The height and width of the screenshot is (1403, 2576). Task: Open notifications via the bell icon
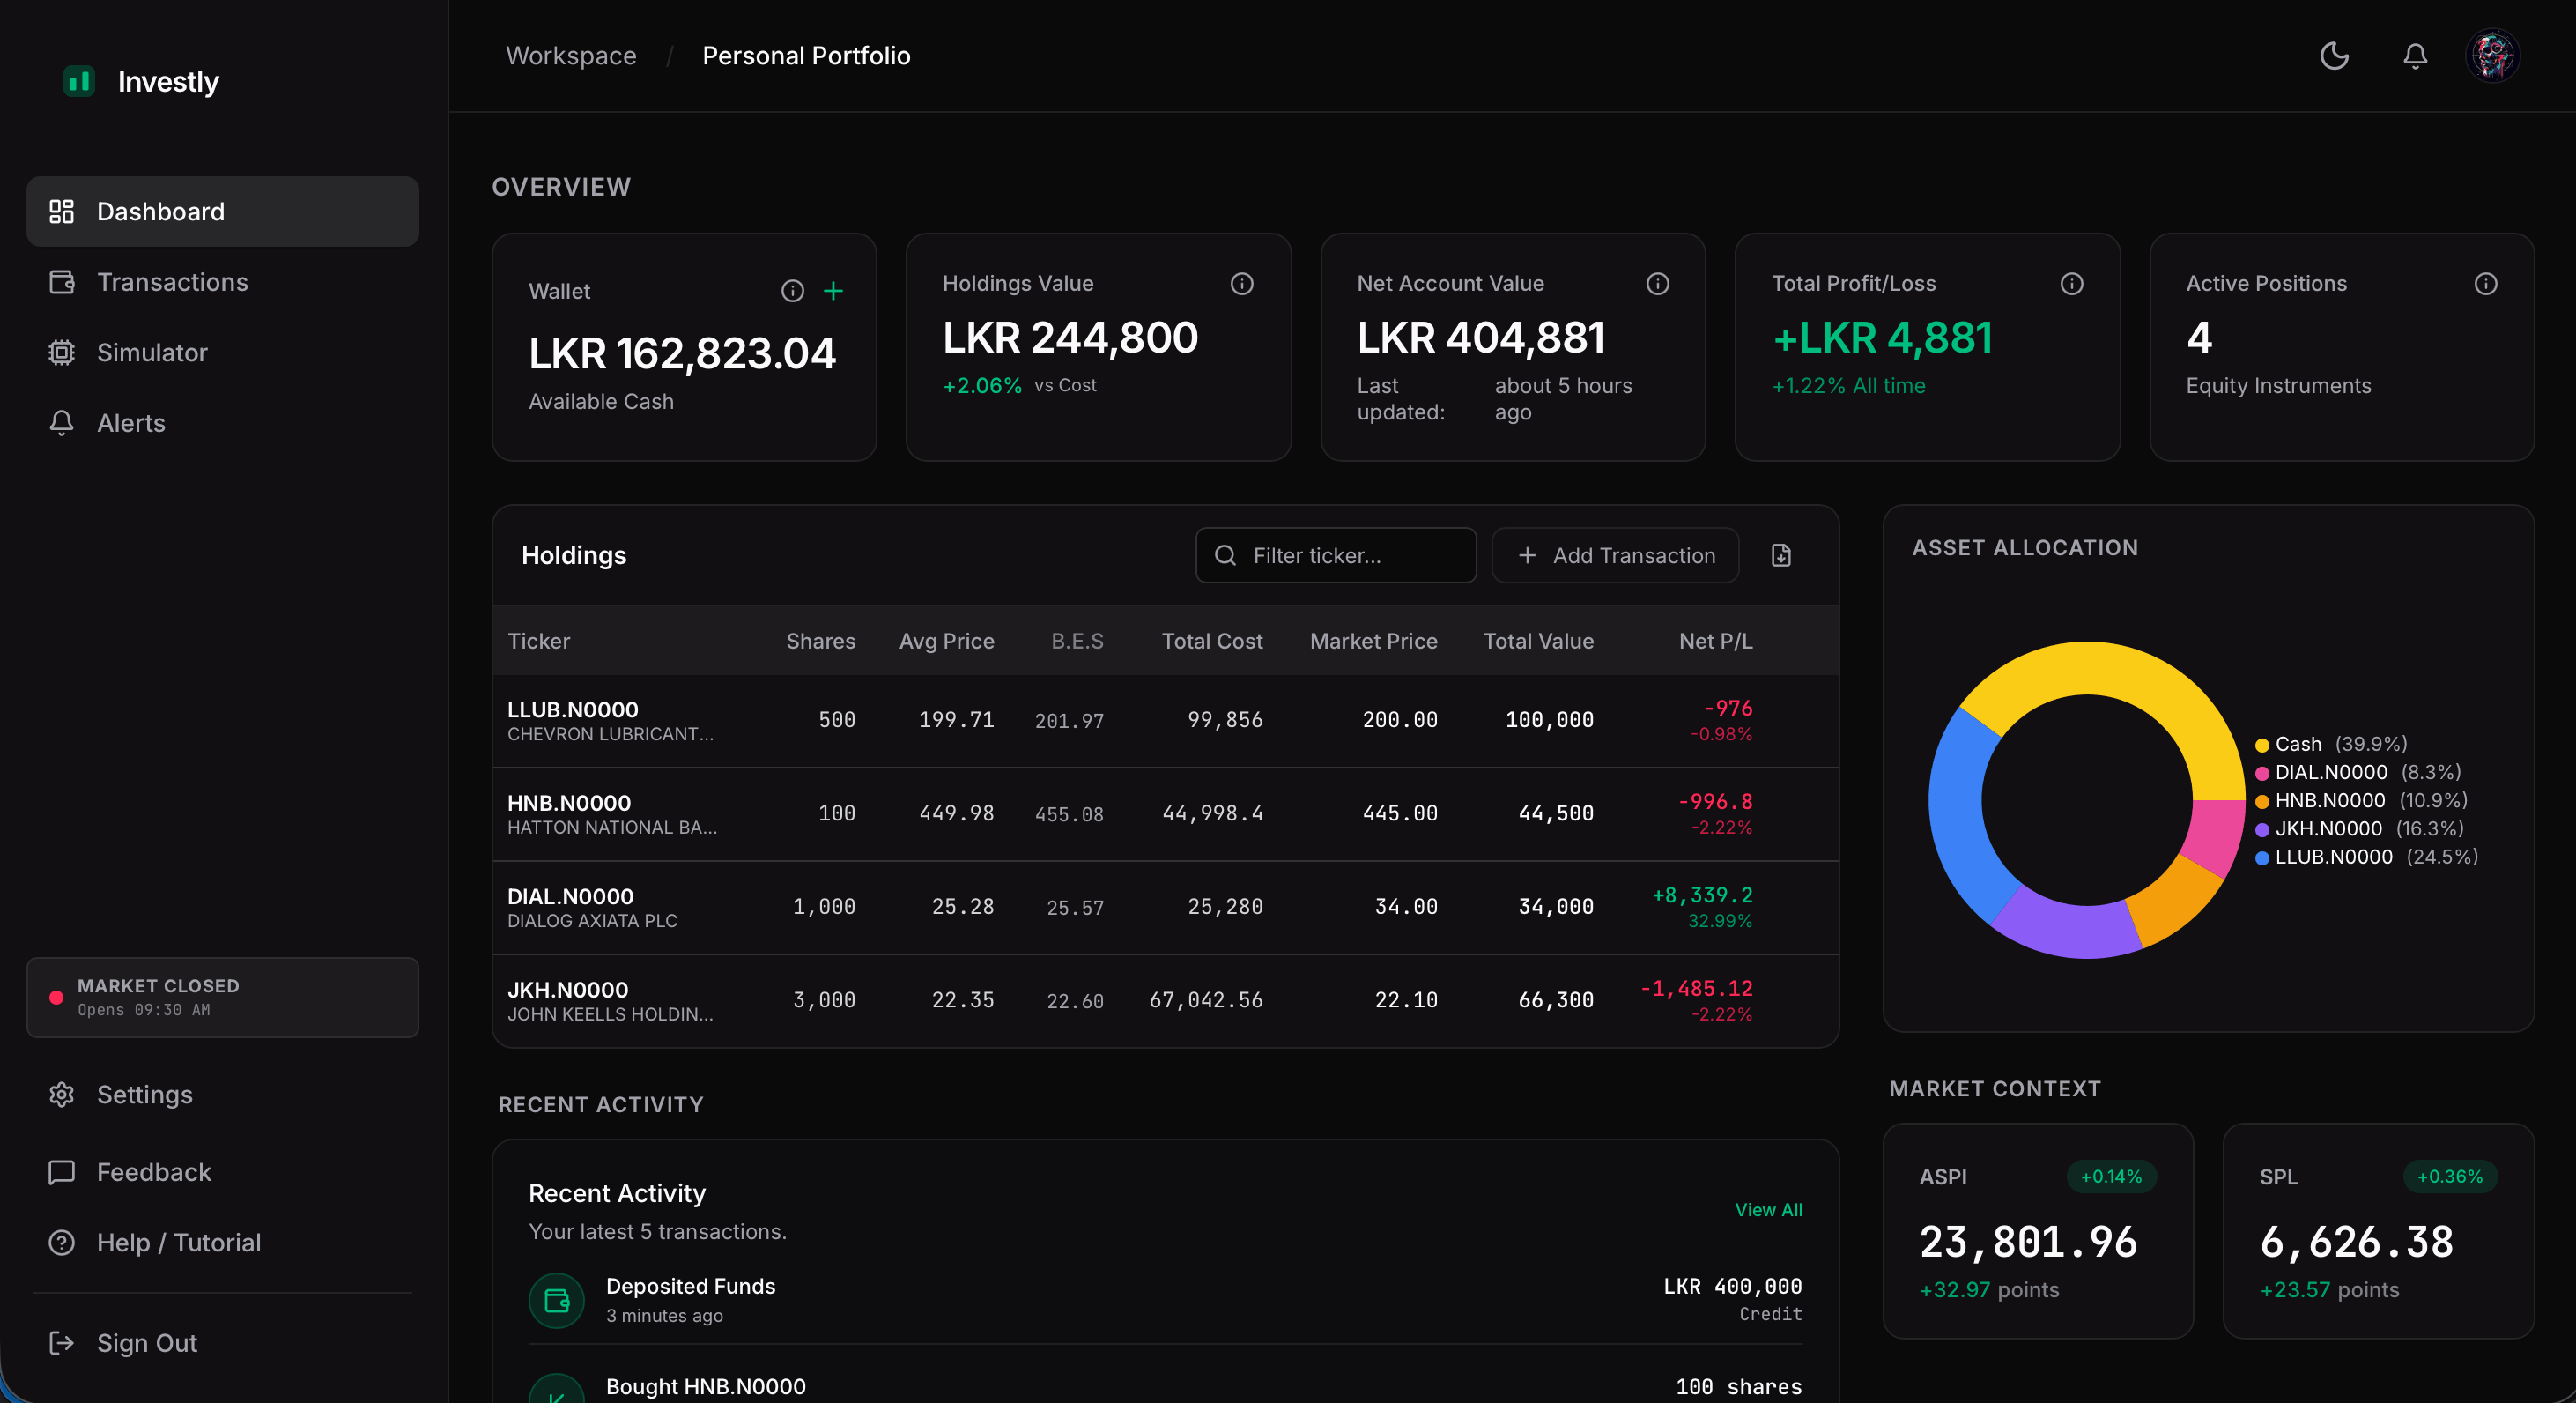[2415, 56]
